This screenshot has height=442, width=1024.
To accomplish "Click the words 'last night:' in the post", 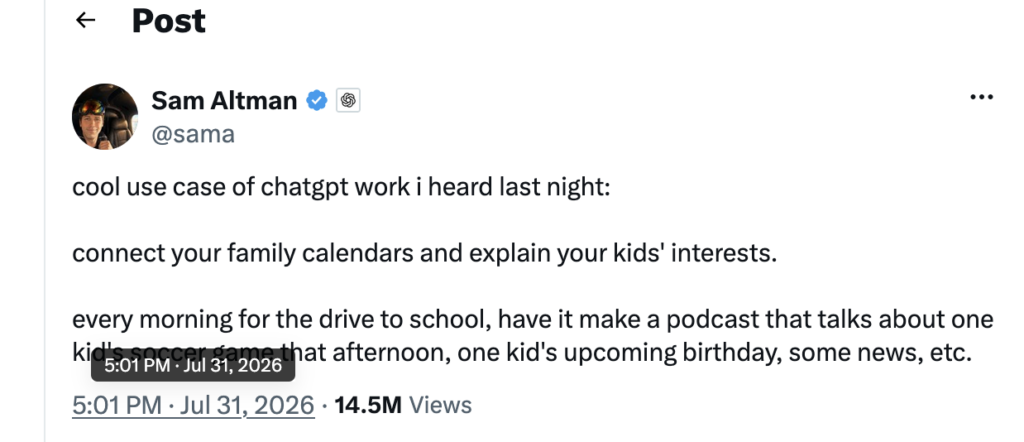I will 555,187.
